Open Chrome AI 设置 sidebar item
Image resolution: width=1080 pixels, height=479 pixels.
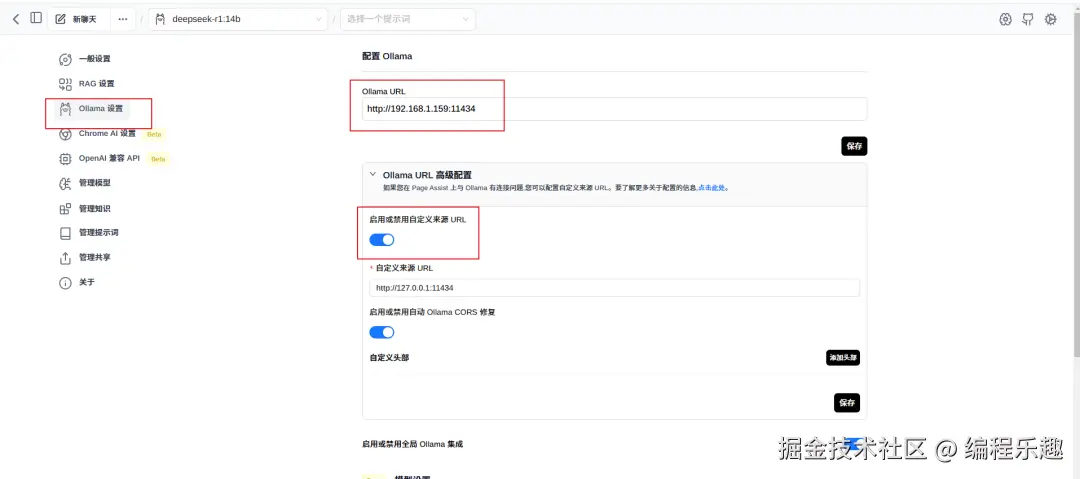click(x=97, y=134)
